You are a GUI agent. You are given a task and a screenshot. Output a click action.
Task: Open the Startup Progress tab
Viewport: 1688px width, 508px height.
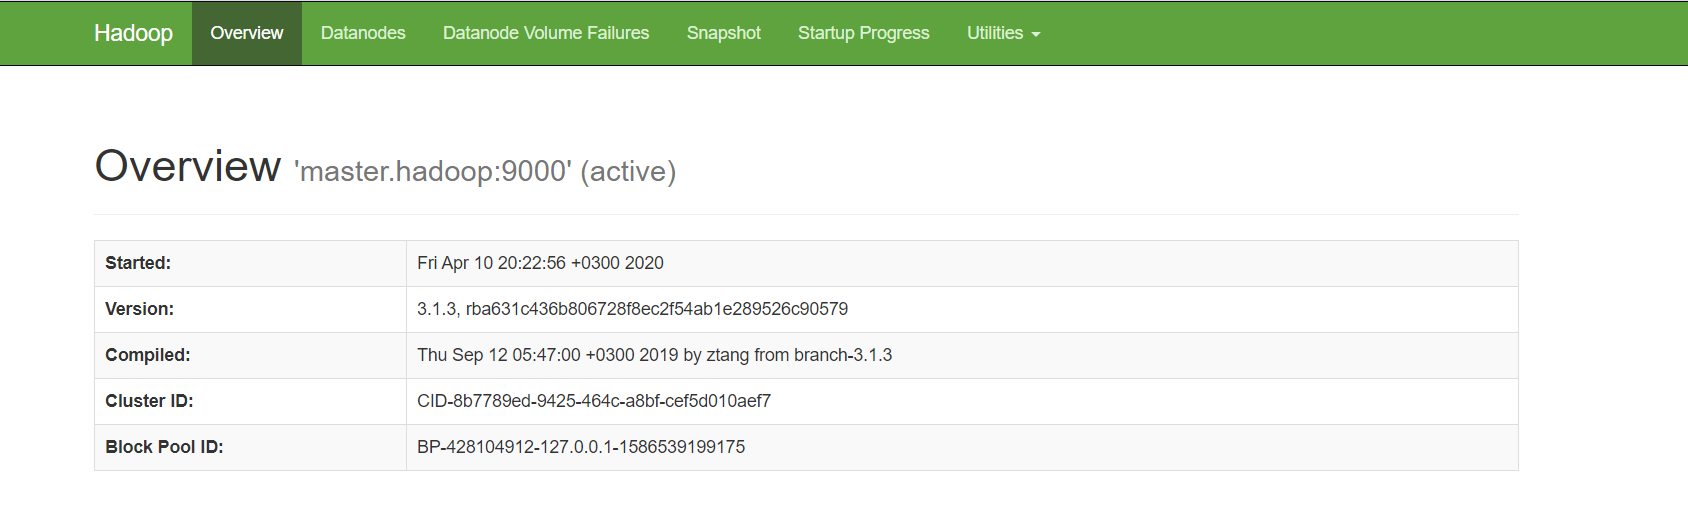click(863, 33)
